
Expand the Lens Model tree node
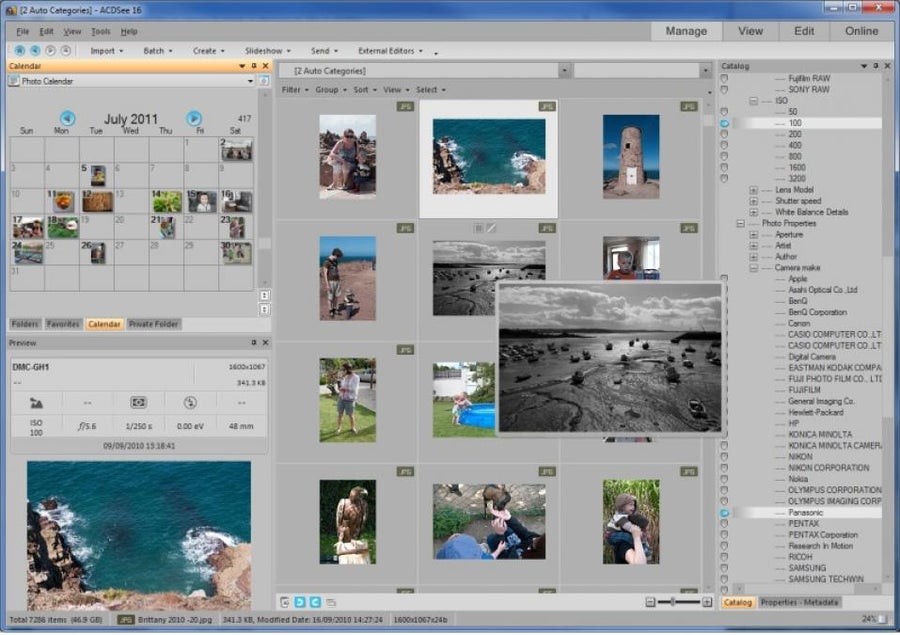tap(753, 190)
